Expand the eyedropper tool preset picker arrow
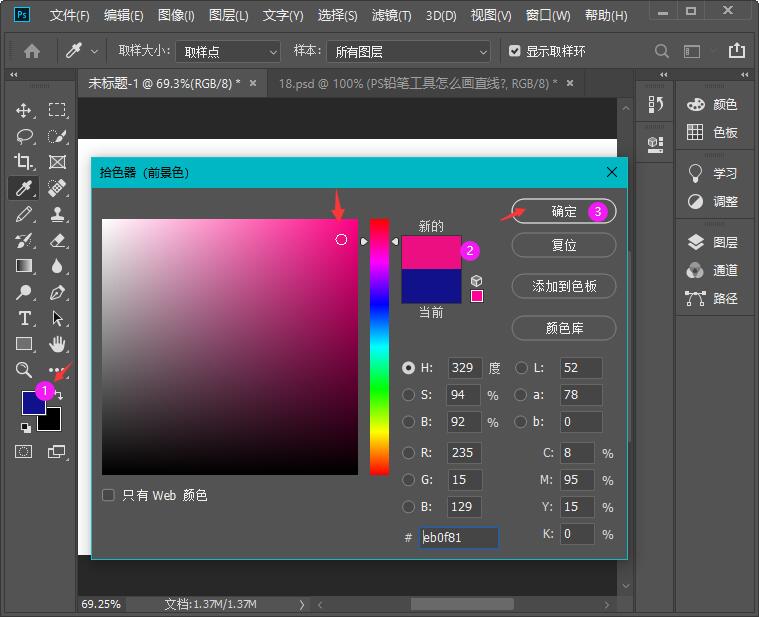 [x=94, y=51]
